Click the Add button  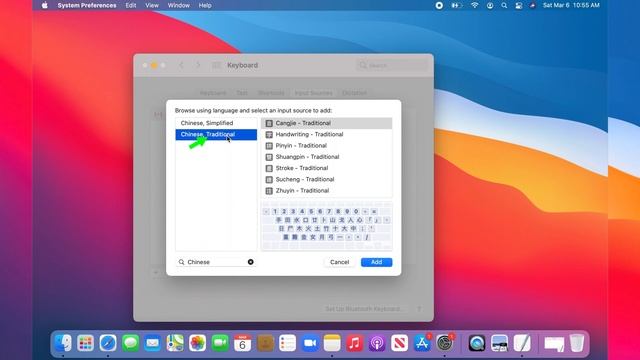[x=376, y=262]
